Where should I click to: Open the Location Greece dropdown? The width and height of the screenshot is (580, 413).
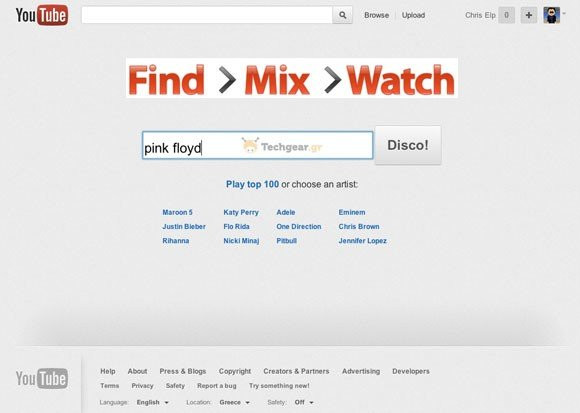(235, 402)
